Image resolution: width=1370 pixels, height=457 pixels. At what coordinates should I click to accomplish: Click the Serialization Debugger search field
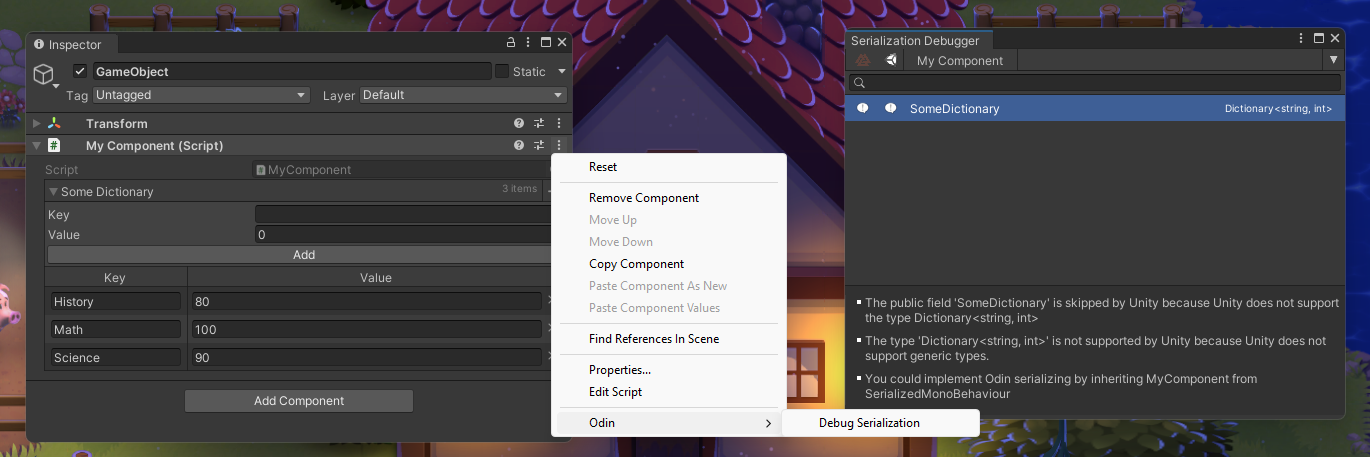click(1100, 83)
